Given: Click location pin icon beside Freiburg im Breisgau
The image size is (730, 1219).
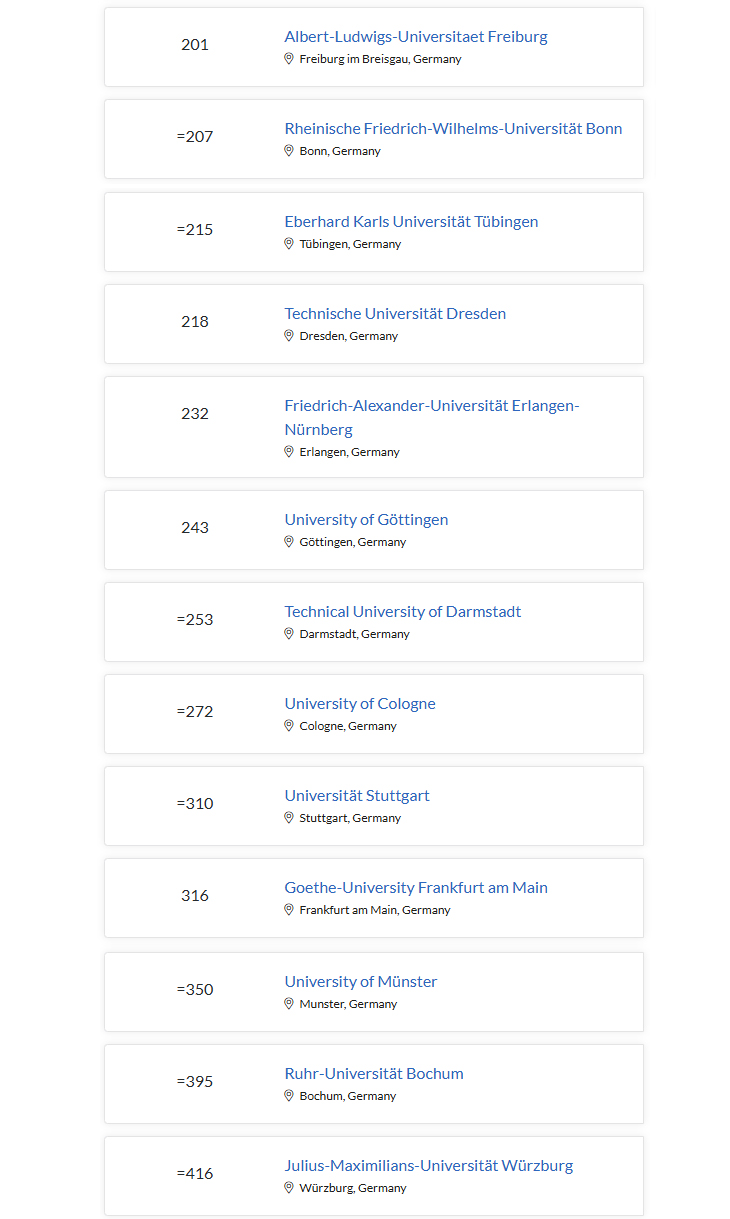Looking at the screenshot, I should pyautogui.click(x=289, y=59).
